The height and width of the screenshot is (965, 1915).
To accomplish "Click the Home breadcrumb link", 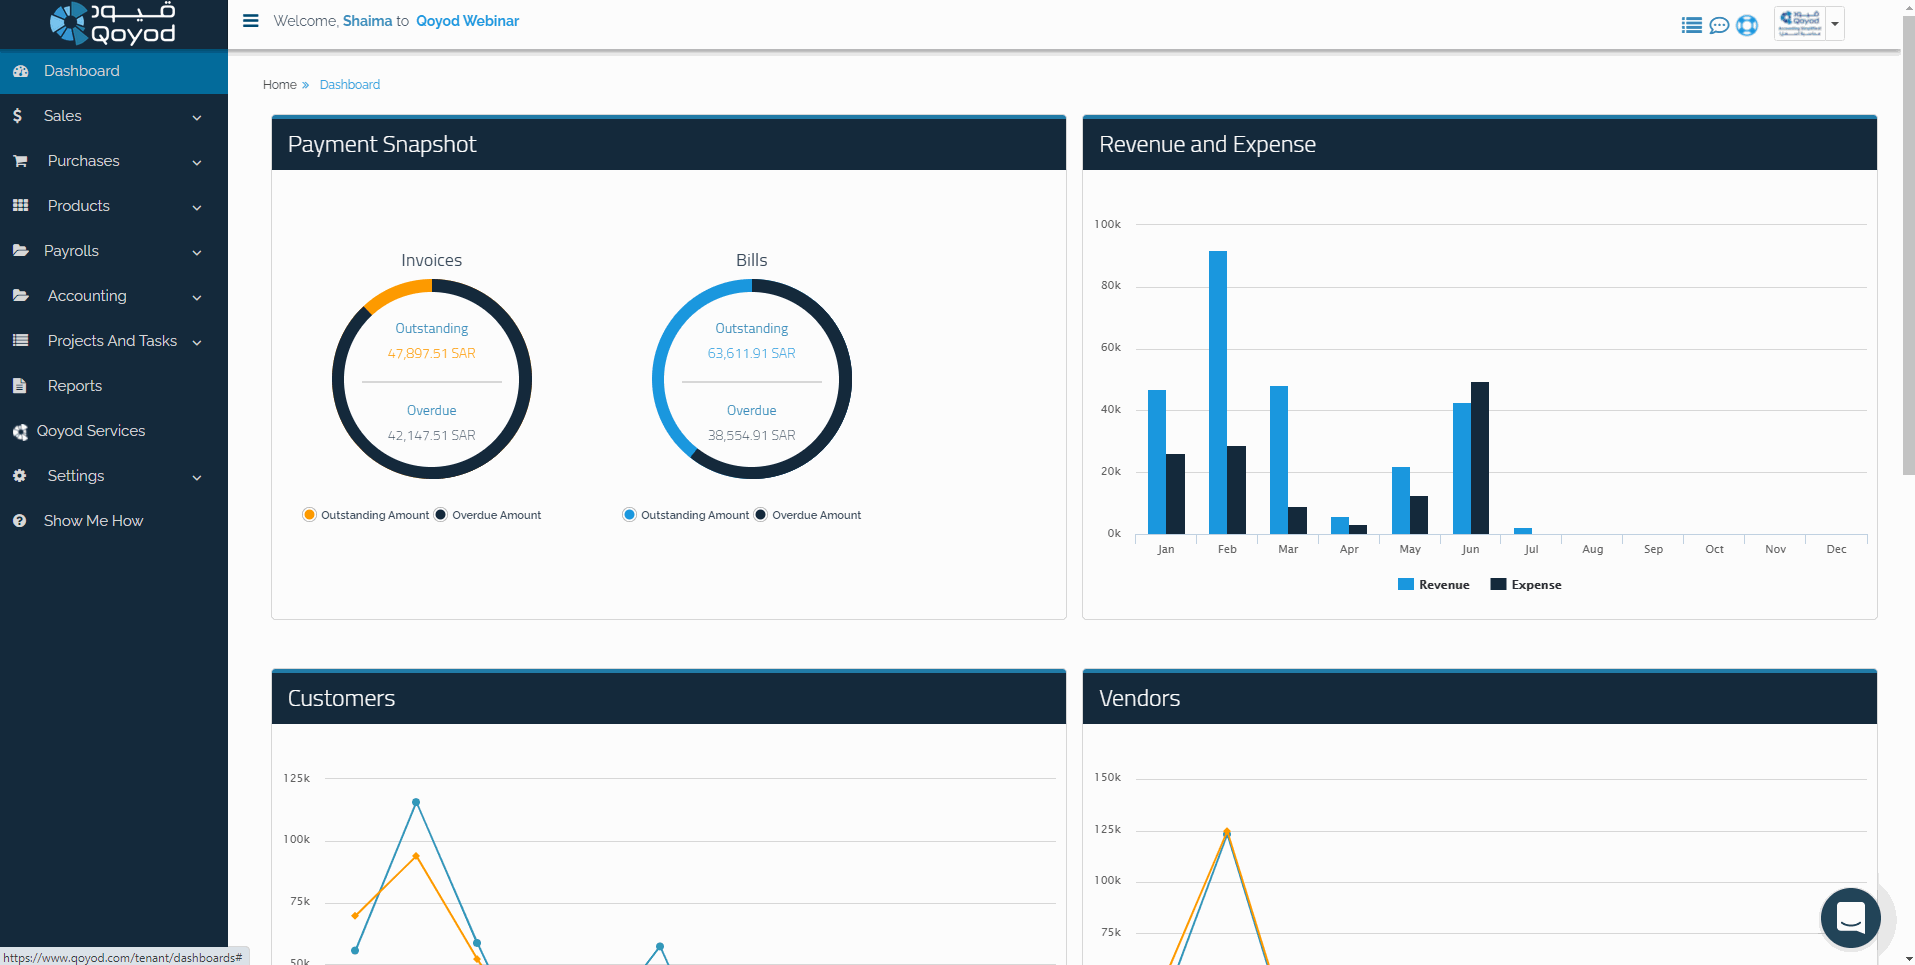I will coord(279,85).
